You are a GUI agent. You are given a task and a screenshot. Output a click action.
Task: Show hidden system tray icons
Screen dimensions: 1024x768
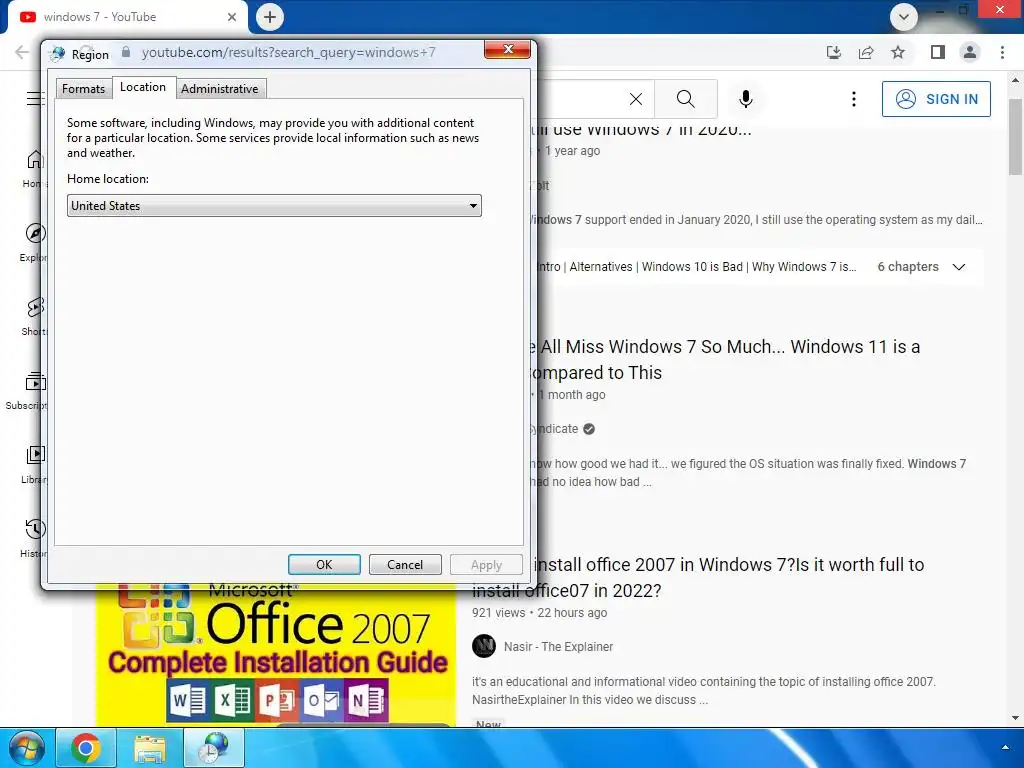click(x=1005, y=748)
